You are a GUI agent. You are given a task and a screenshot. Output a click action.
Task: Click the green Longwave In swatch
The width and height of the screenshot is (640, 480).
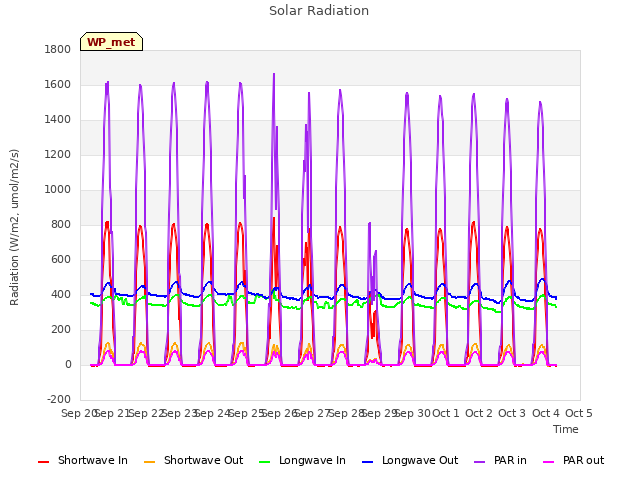[x=264, y=462]
